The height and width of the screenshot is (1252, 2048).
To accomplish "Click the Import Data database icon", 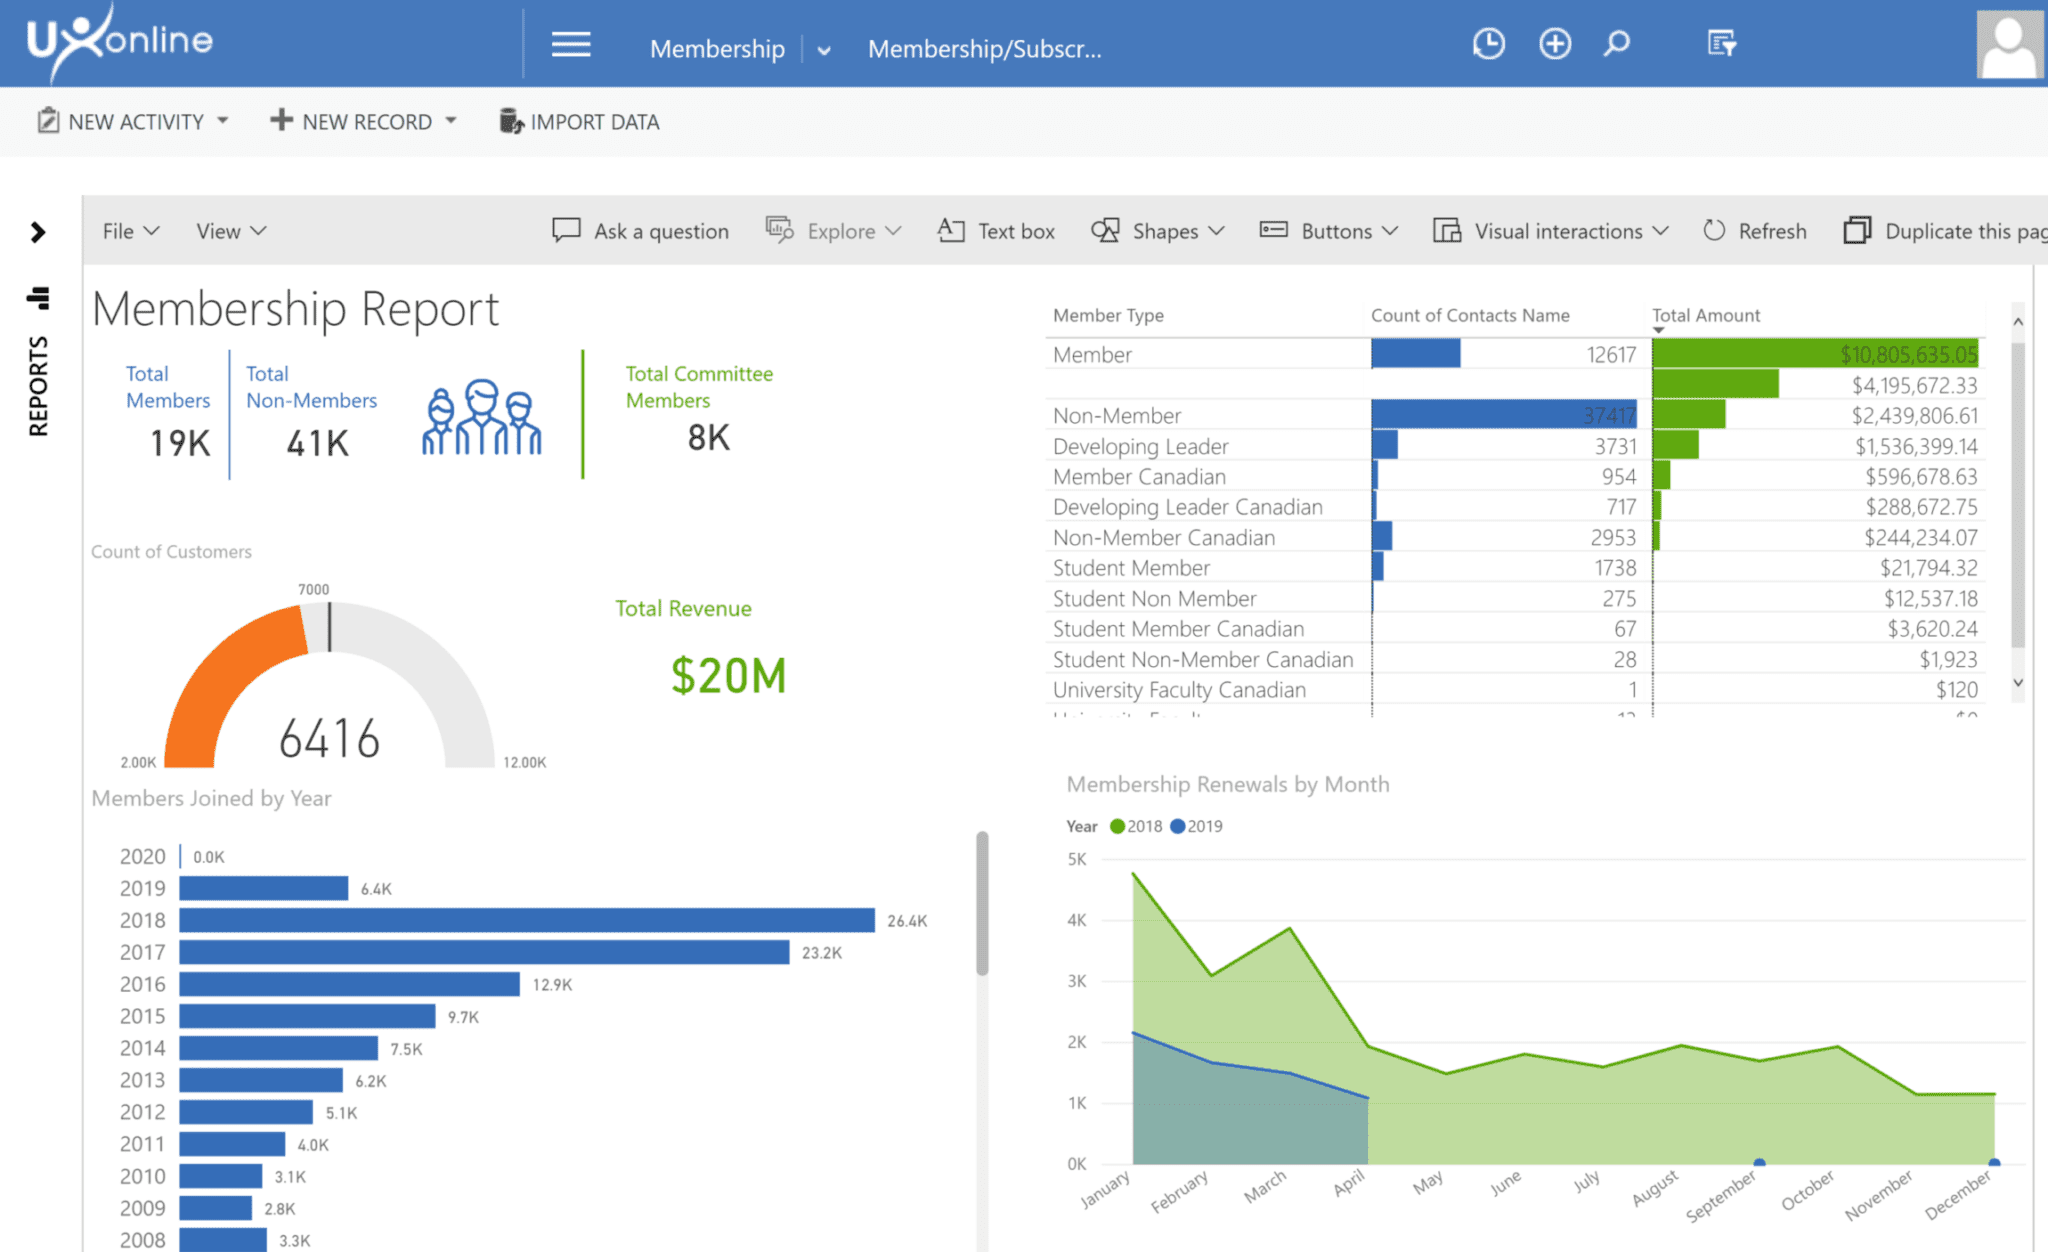I will coord(511,121).
